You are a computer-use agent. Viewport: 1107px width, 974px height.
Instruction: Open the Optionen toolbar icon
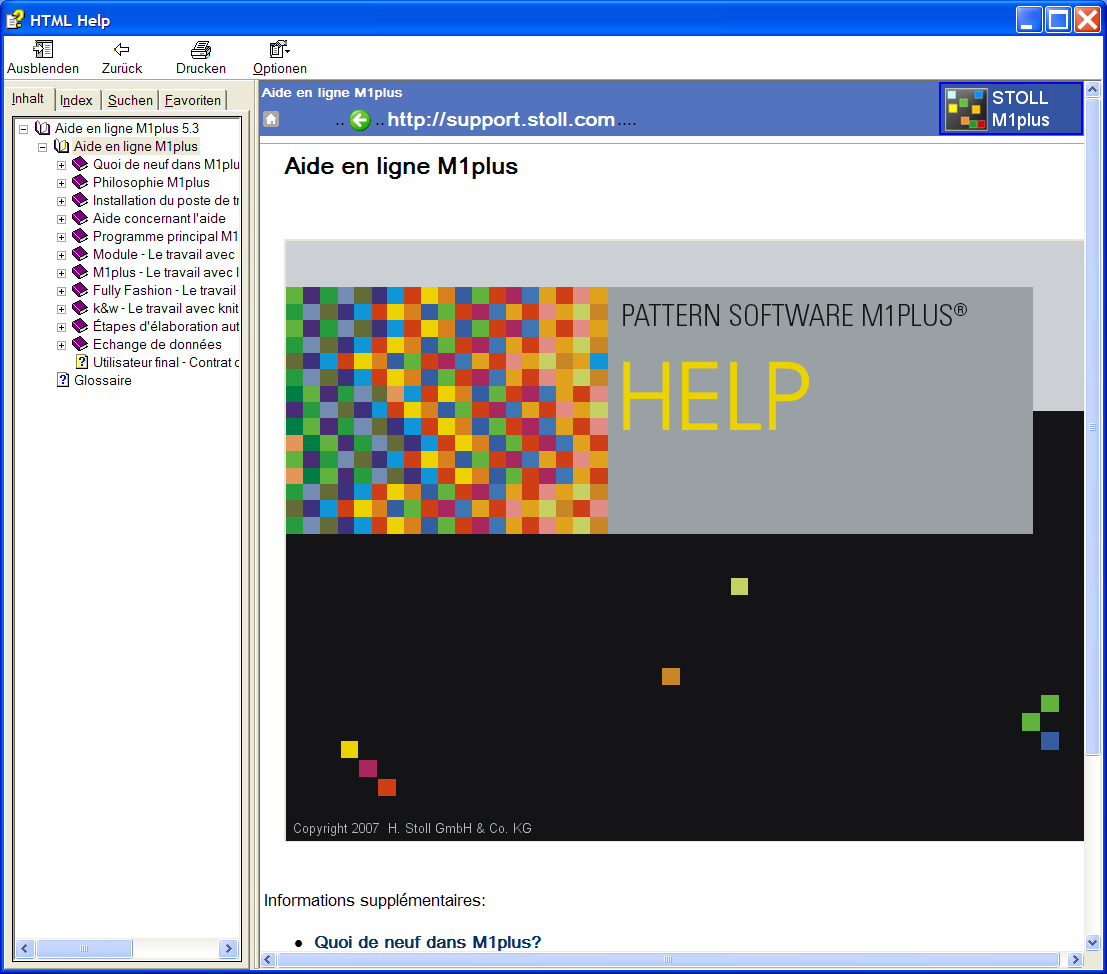coord(279,49)
